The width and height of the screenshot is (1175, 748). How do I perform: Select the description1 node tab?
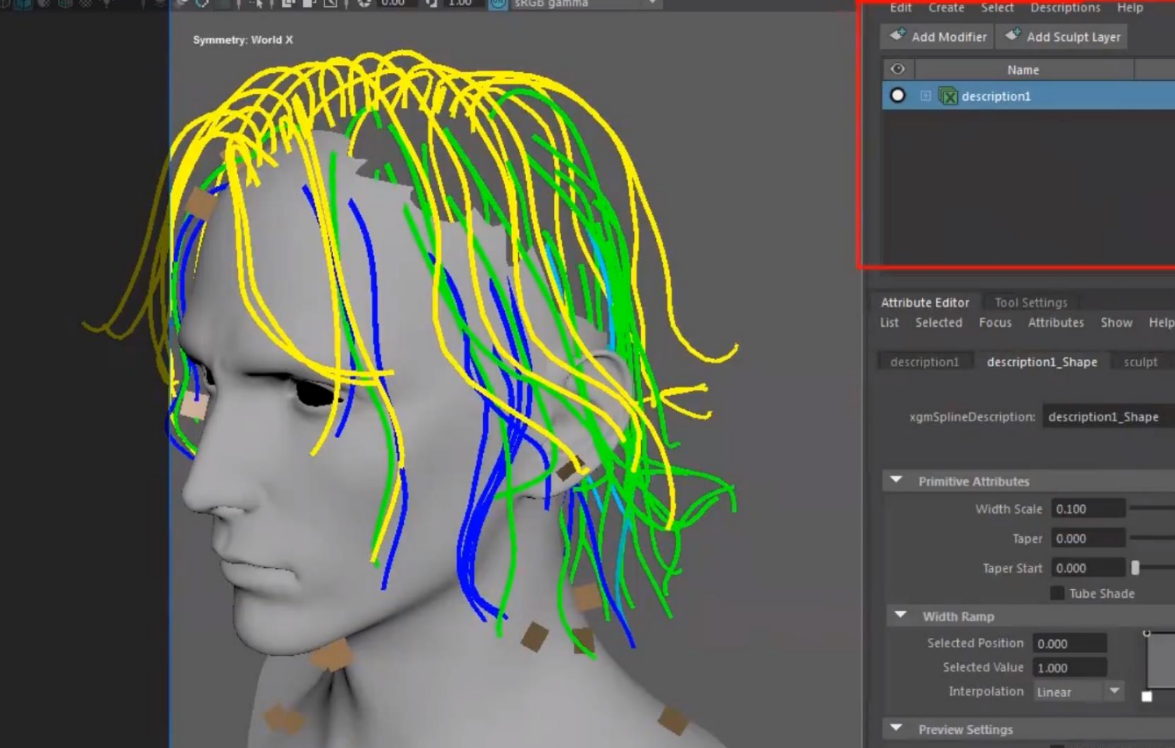[x=924, y=362]
